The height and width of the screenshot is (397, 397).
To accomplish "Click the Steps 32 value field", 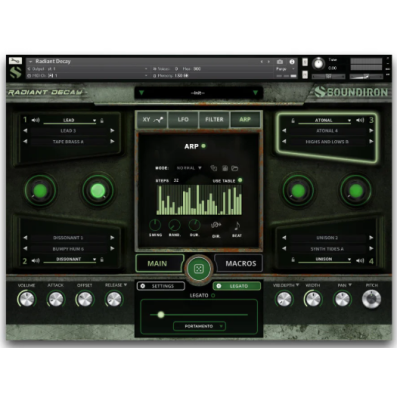I will pos(176,180).
